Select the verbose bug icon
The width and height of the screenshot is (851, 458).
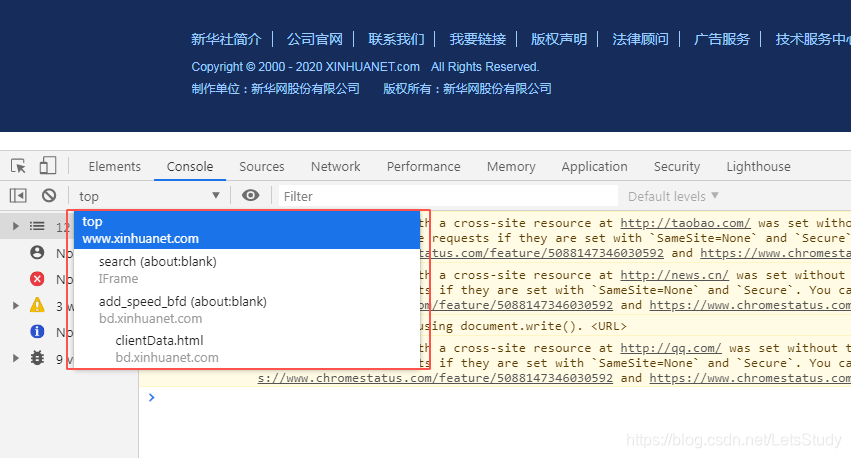click(x=37, y=358)
